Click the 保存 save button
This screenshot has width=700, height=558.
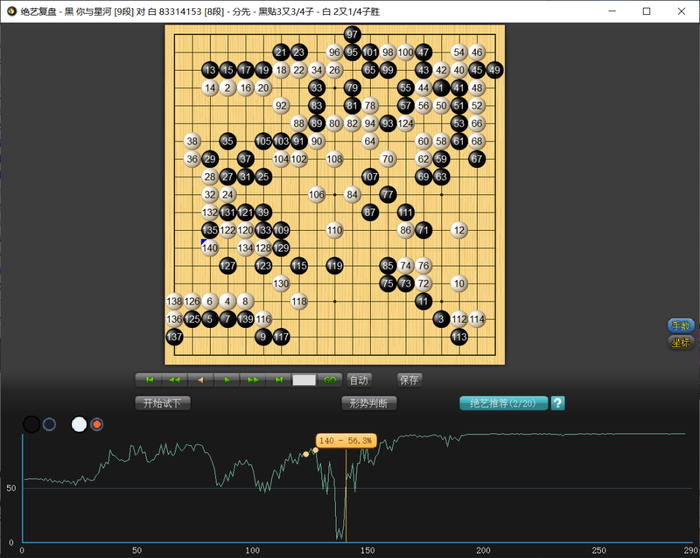[409, 380]
